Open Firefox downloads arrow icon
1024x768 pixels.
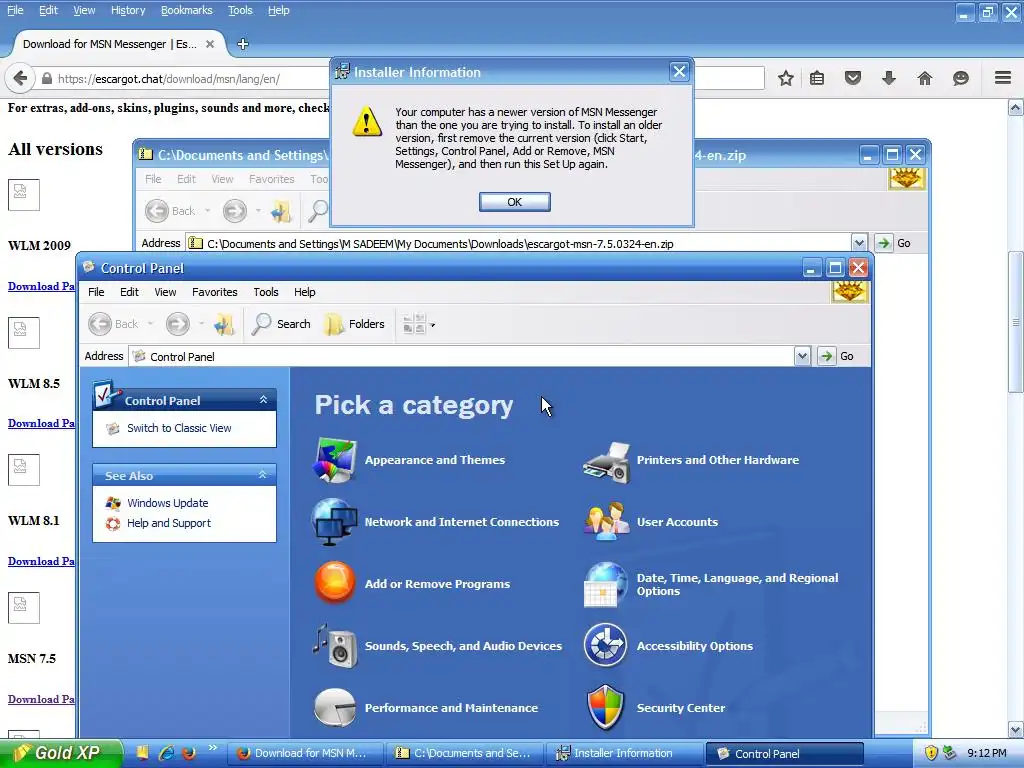tap(889, 78)
